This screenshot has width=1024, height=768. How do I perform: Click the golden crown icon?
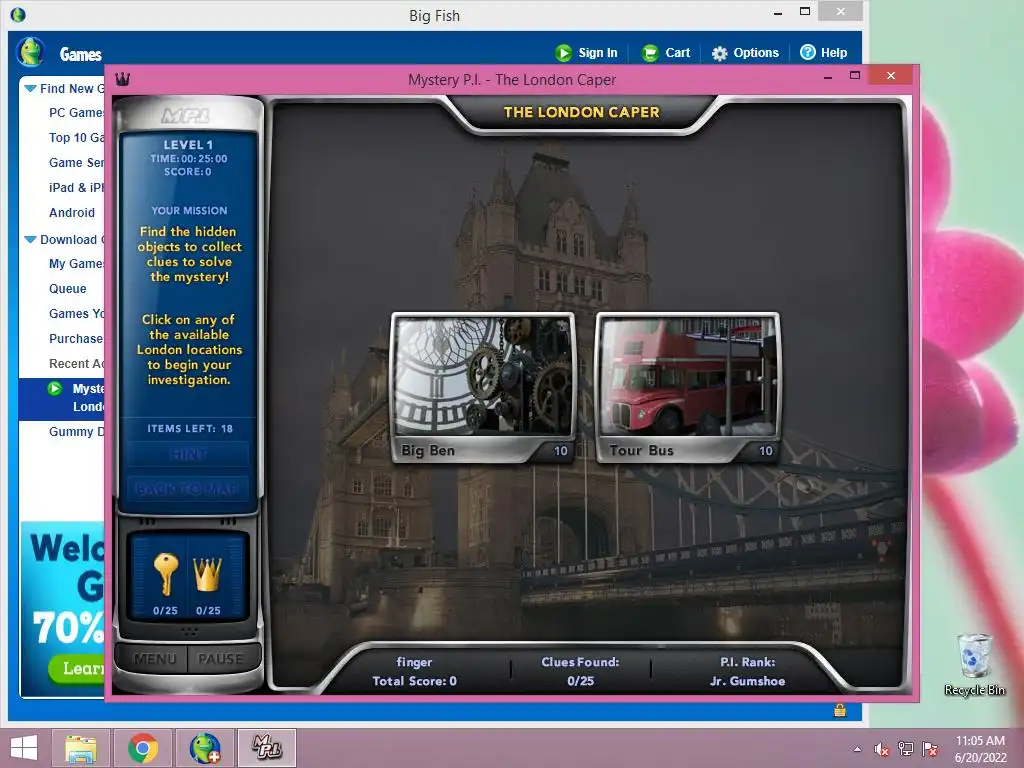(x=208, y=575)
